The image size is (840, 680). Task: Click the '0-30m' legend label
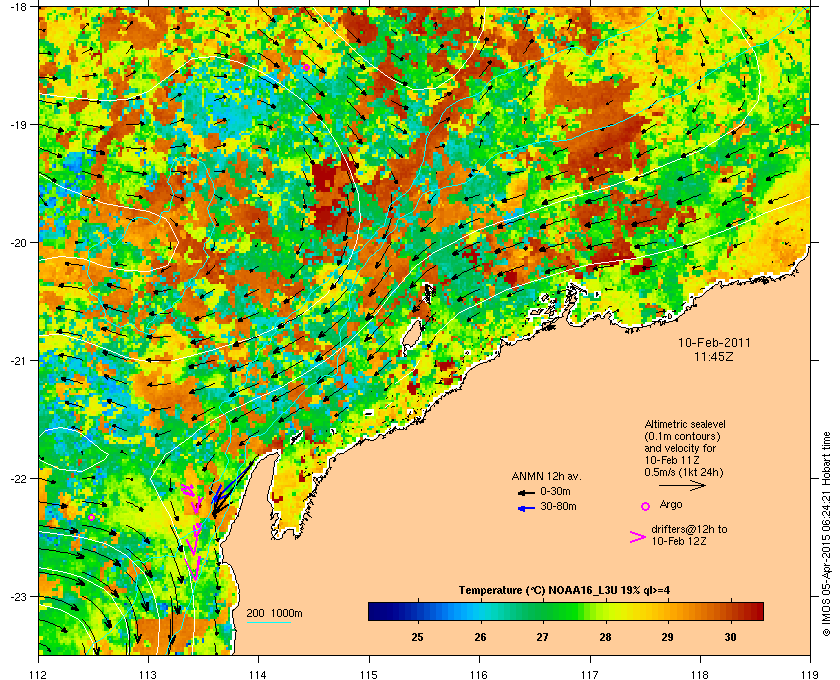click(555, 491)
